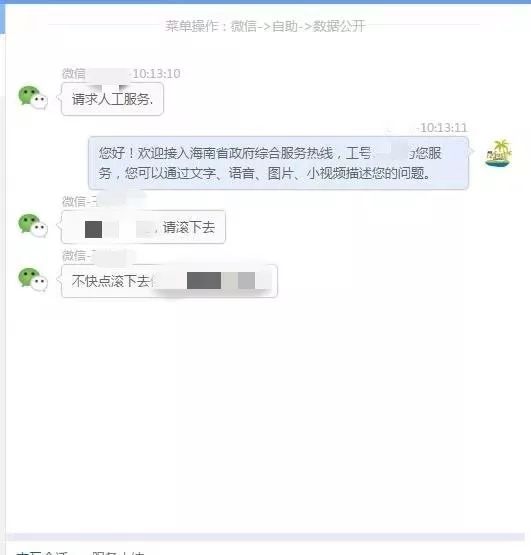Click the lavender divider bar below chat
The image size is (531, 555).
point(266,537)
